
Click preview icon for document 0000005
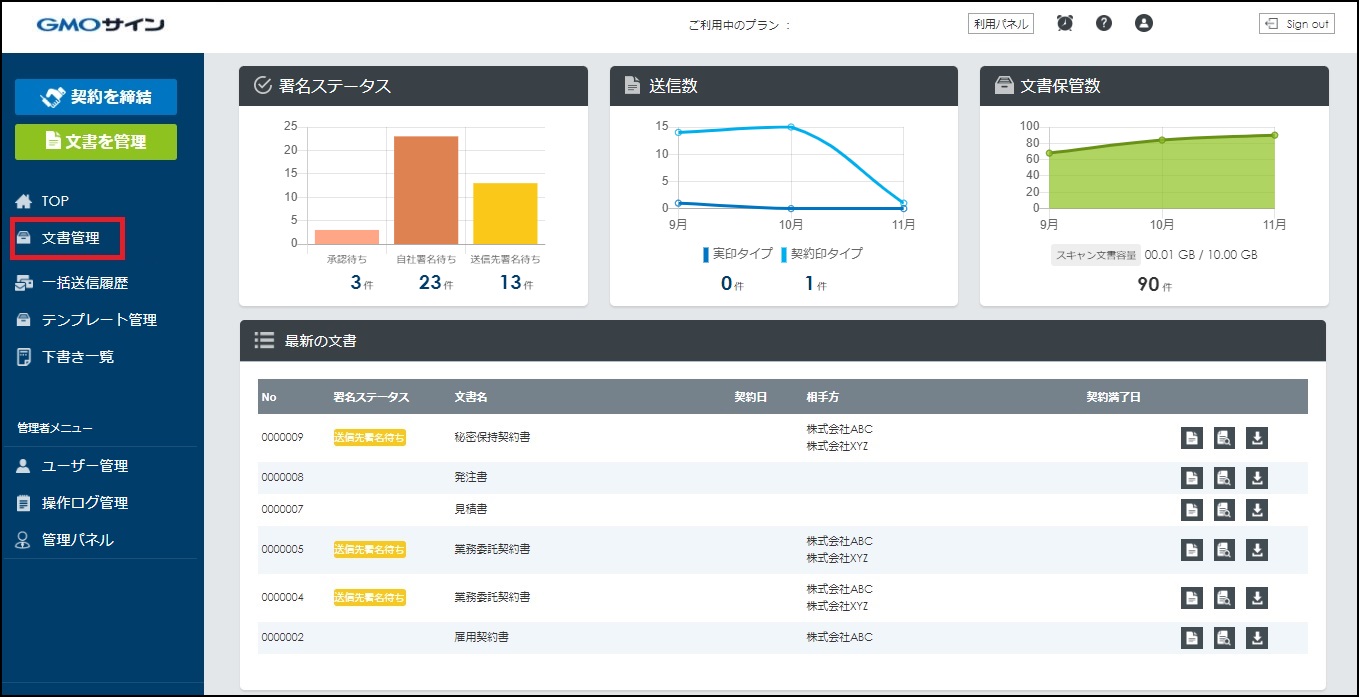click(1224, 550)
